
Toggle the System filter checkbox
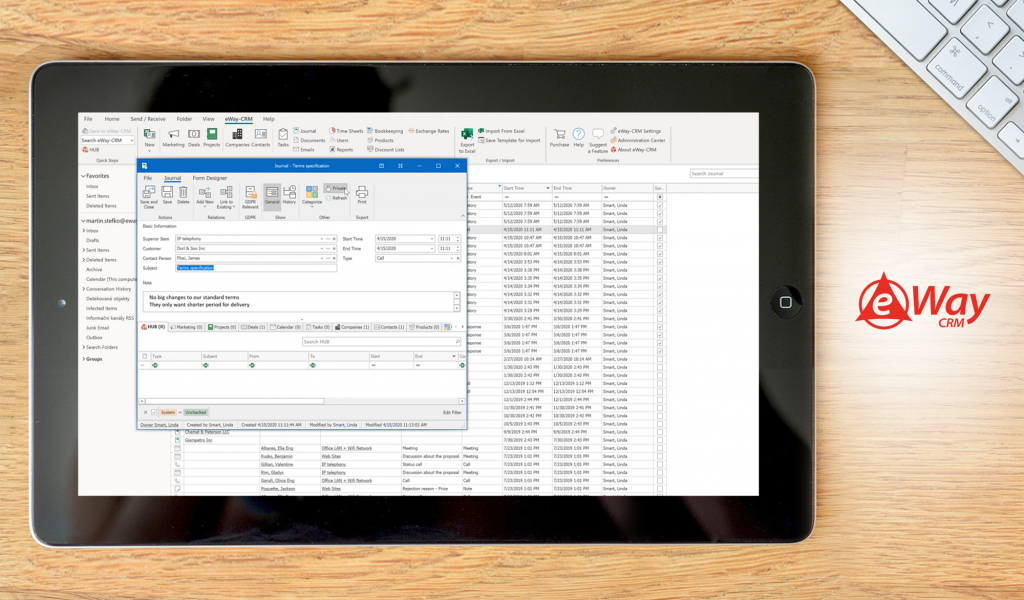154,410
